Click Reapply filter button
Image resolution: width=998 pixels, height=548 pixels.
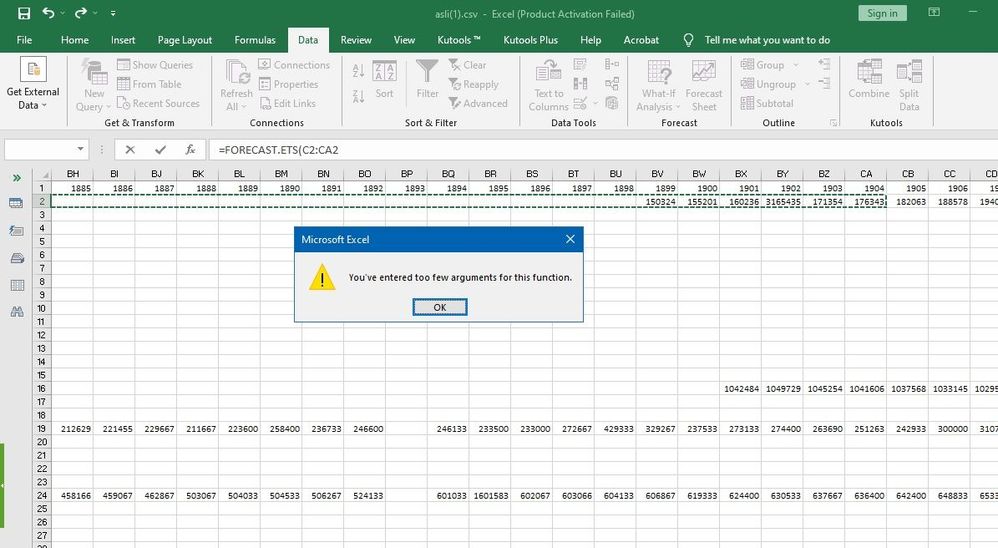[x=474, y=84]
